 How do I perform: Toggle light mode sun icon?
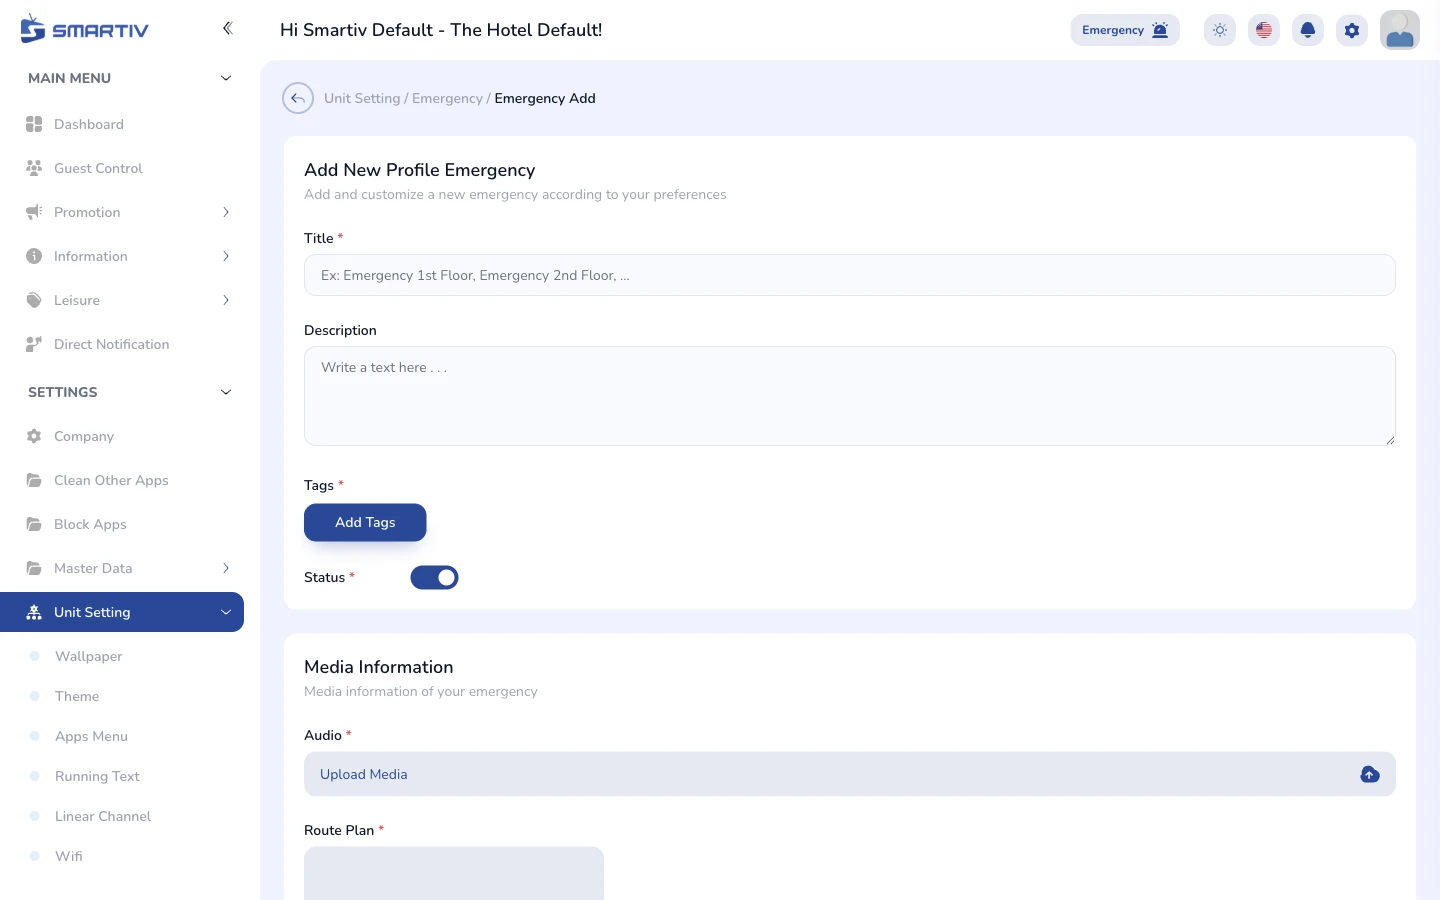[1220, 30]
